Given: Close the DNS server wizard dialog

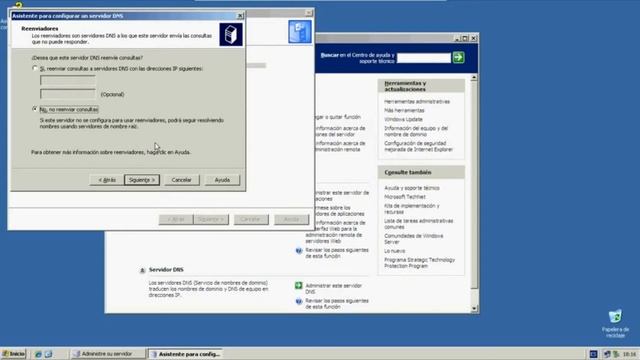Looking at the screenshot, I should click(x=240, y=16).
